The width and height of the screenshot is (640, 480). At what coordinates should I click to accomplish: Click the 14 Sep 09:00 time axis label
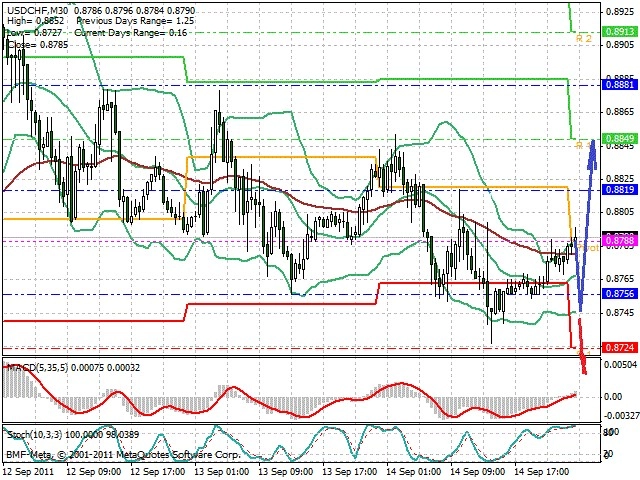point(478,472)
